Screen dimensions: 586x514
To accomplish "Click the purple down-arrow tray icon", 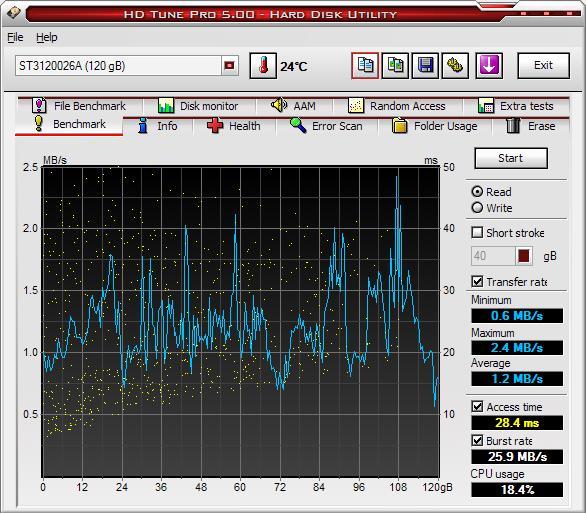I will [489, 66].
